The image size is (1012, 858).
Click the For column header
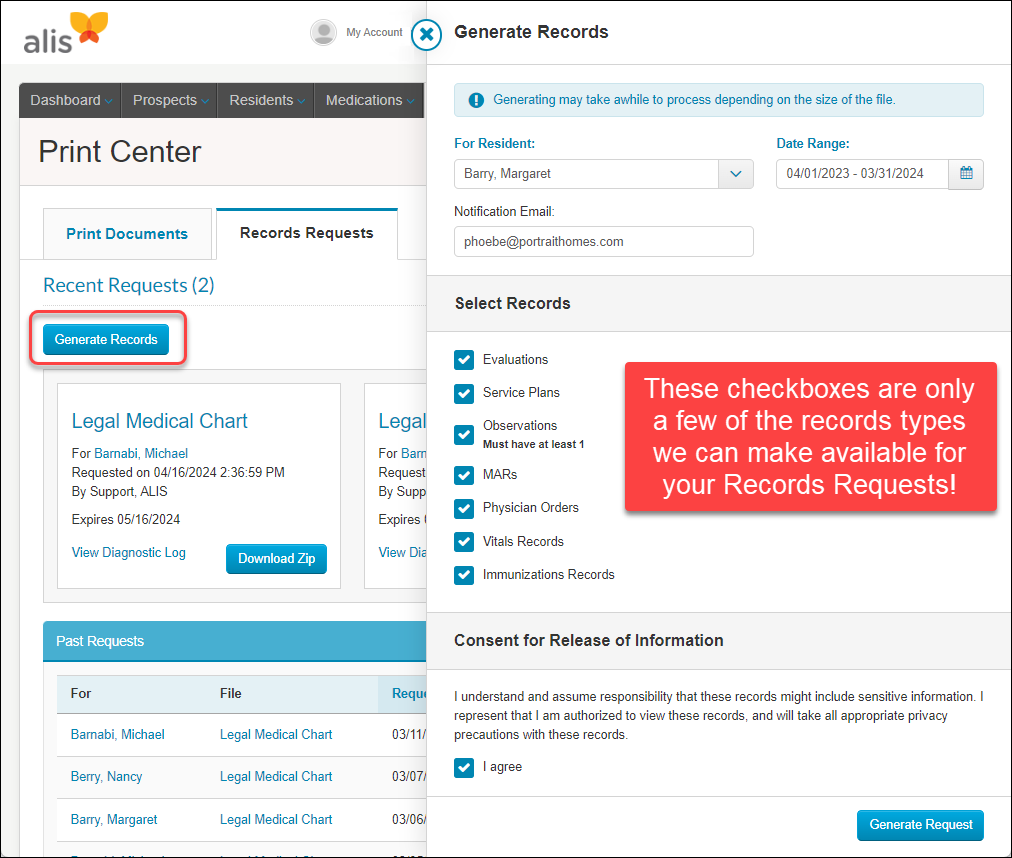81,693
